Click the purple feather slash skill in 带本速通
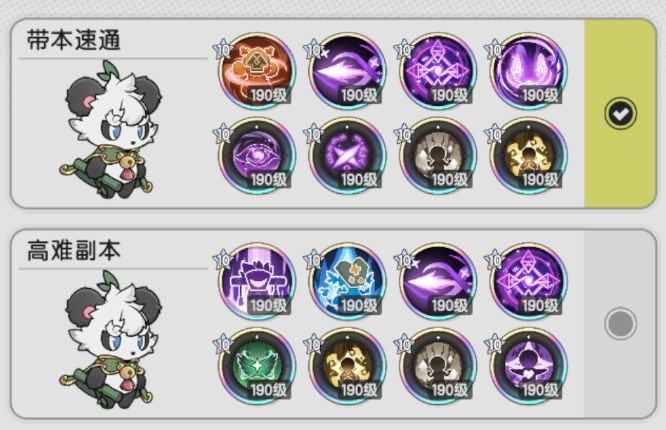The image size is (666, 430). click(x=347, y=71)
